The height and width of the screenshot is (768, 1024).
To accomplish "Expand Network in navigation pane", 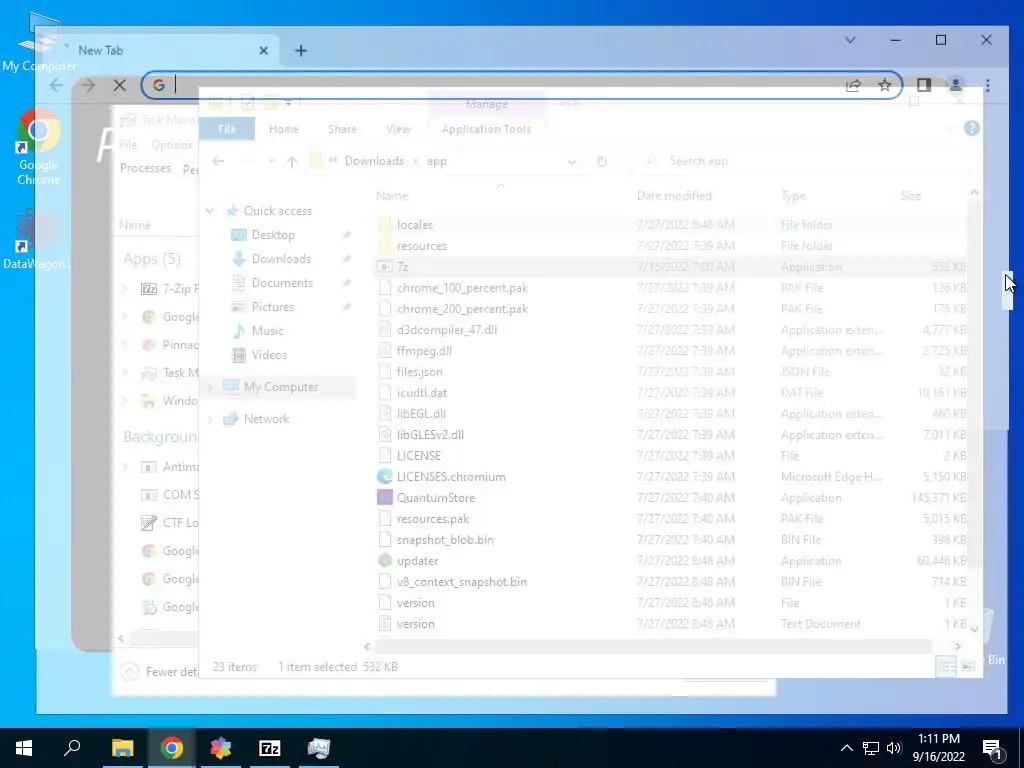I will click(x=210, y=419).
